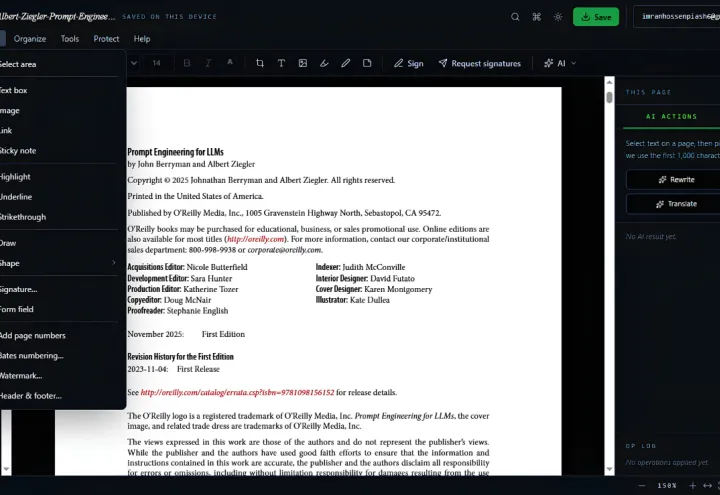
Task: Click the fit width arrows icon
Action: (708, 485)
